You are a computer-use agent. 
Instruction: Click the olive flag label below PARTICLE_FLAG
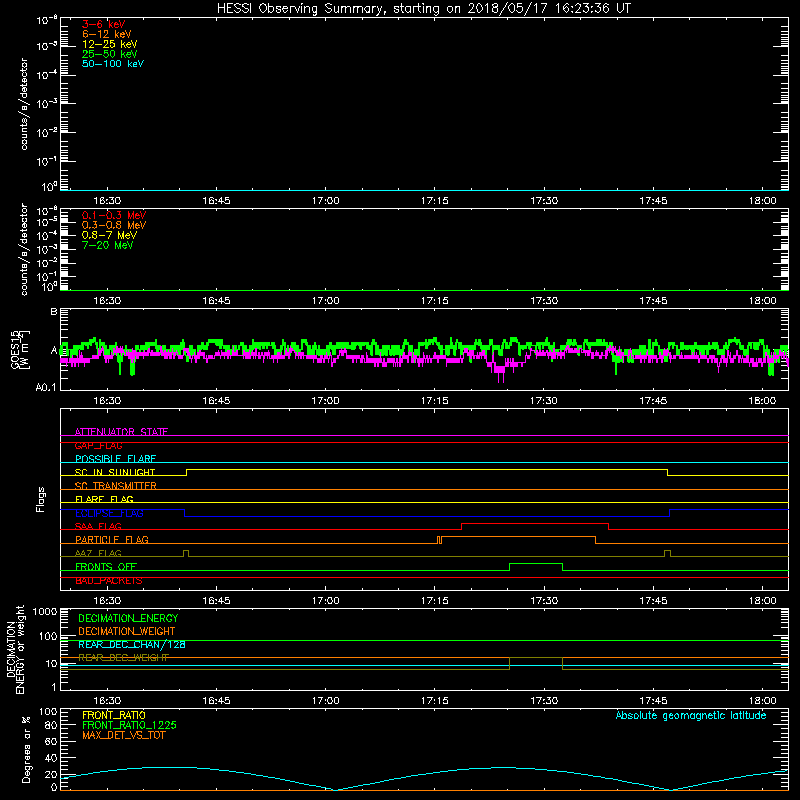tap(98, 553)
